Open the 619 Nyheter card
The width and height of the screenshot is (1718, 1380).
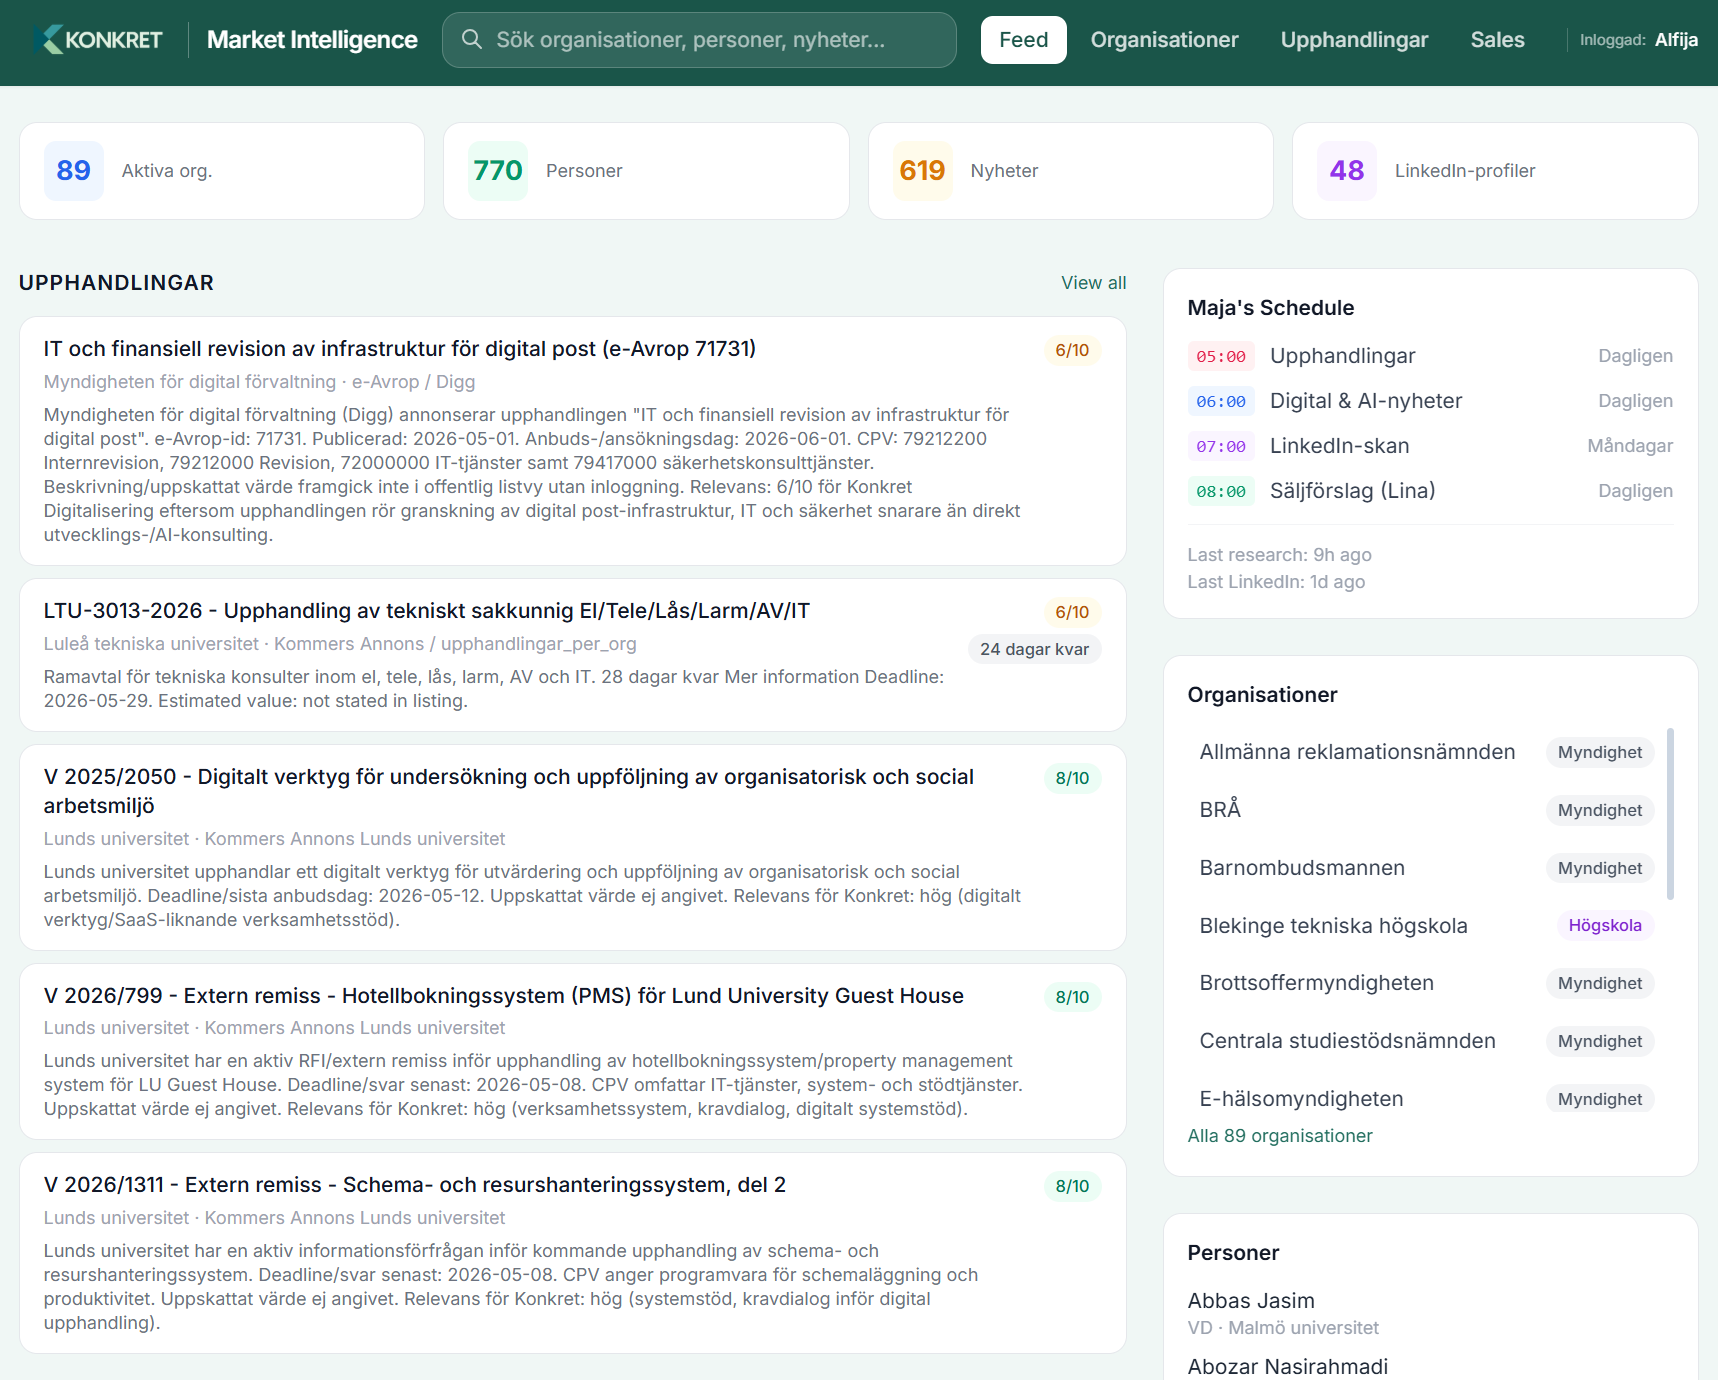pos(1071,171)
